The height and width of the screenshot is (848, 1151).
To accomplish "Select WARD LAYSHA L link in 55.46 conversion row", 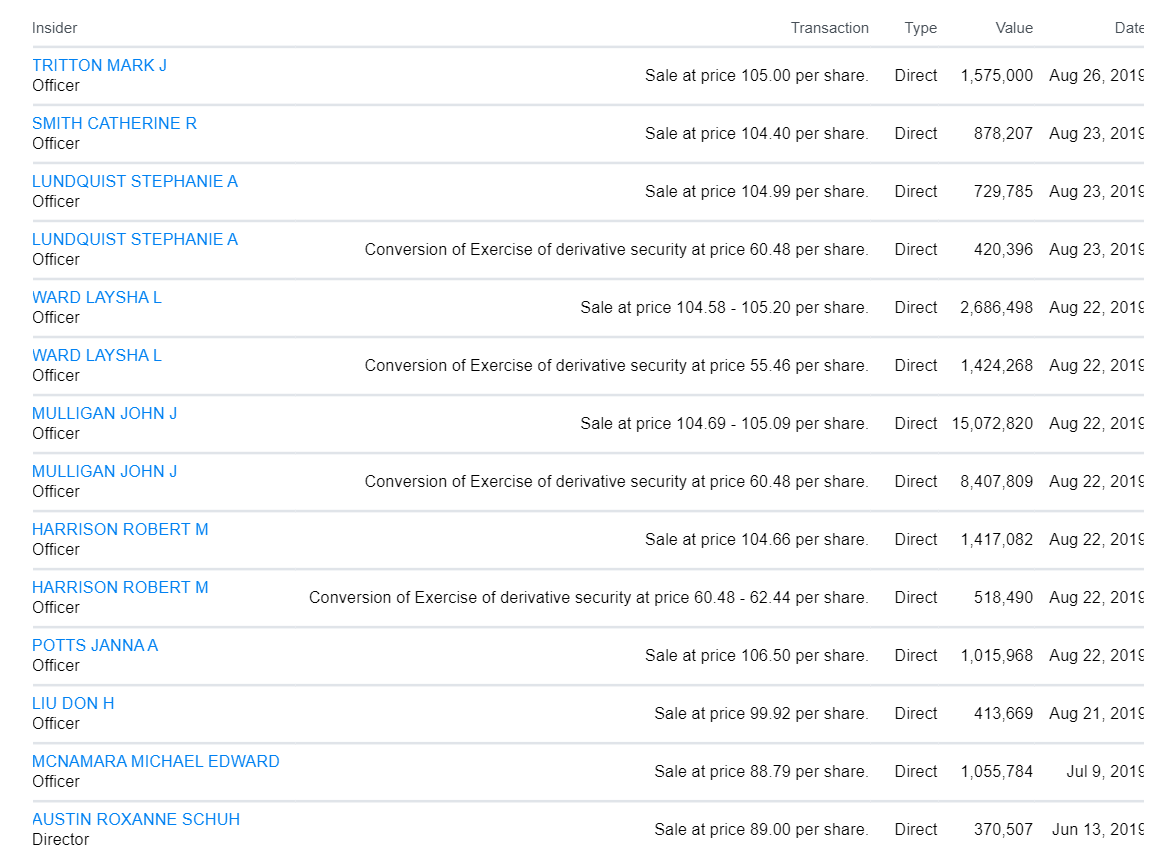I will [97, 355].
